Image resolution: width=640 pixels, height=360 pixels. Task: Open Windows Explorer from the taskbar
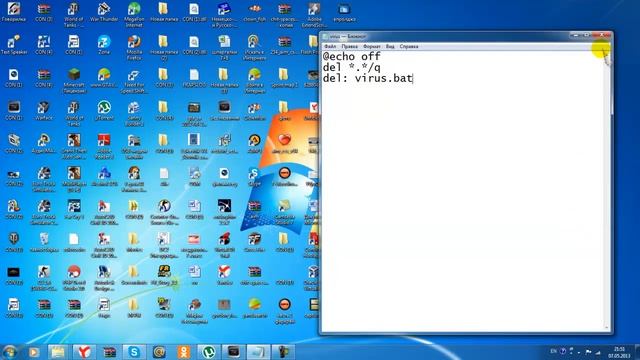tap(58, 352)
